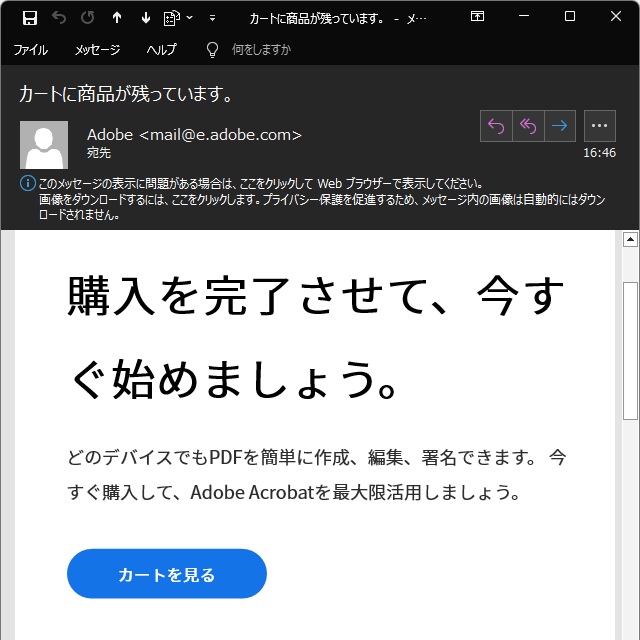Click the sender avatar picture
This screenshot has width=640, height=640.
click(44, 145)
